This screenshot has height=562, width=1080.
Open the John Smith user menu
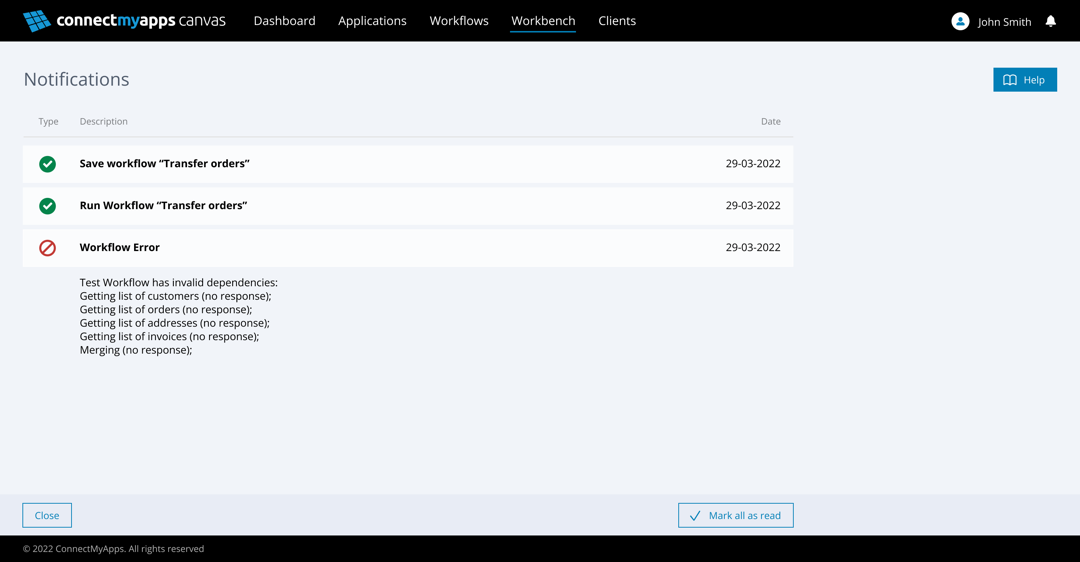1004,22
